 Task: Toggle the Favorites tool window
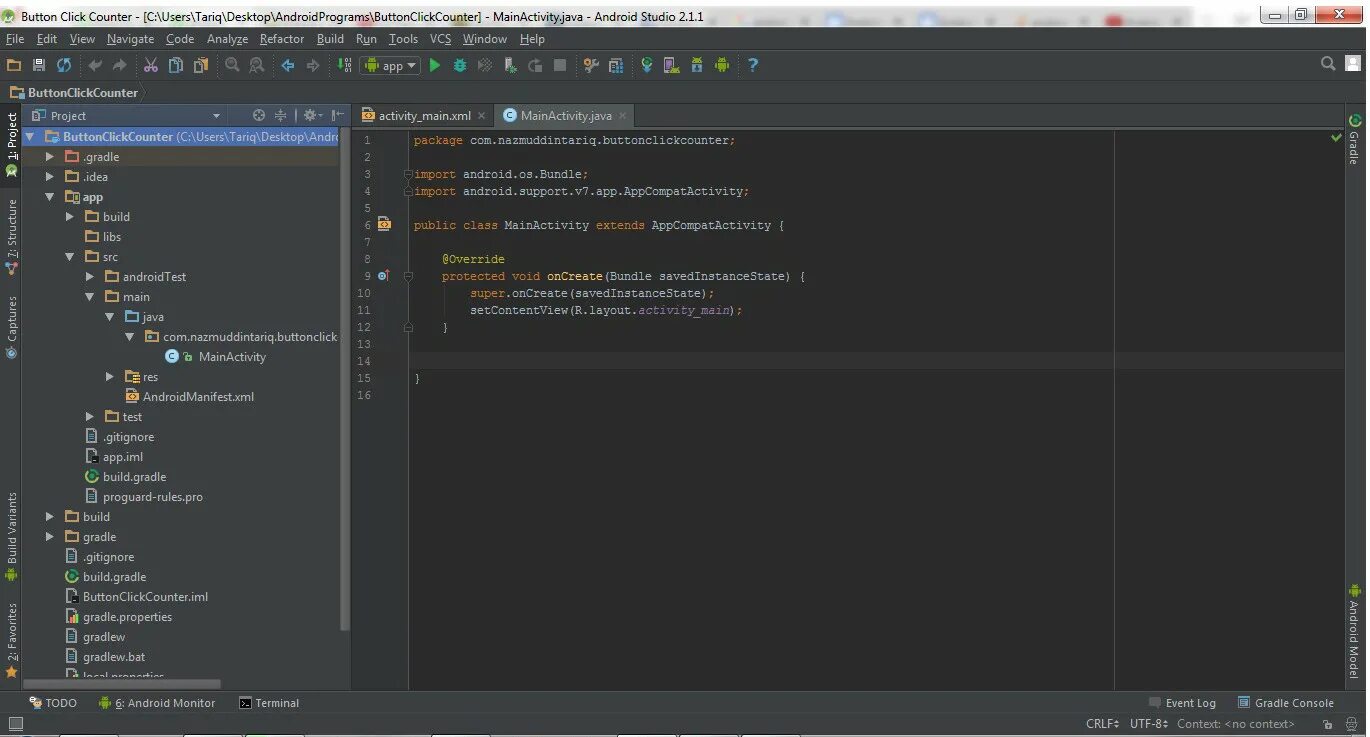[12, 640]
